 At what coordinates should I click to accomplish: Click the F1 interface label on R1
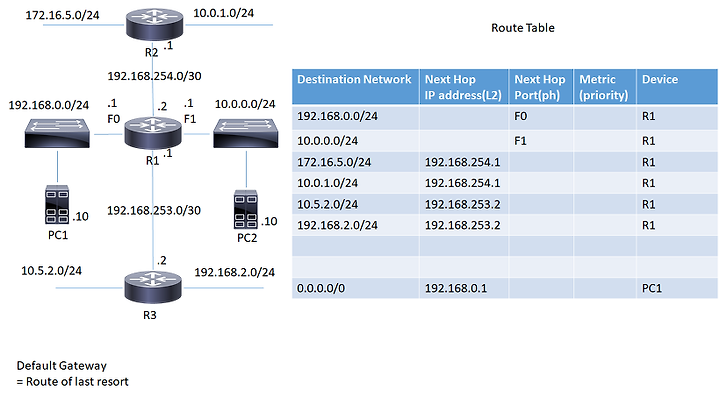click(x=190, y=119)
